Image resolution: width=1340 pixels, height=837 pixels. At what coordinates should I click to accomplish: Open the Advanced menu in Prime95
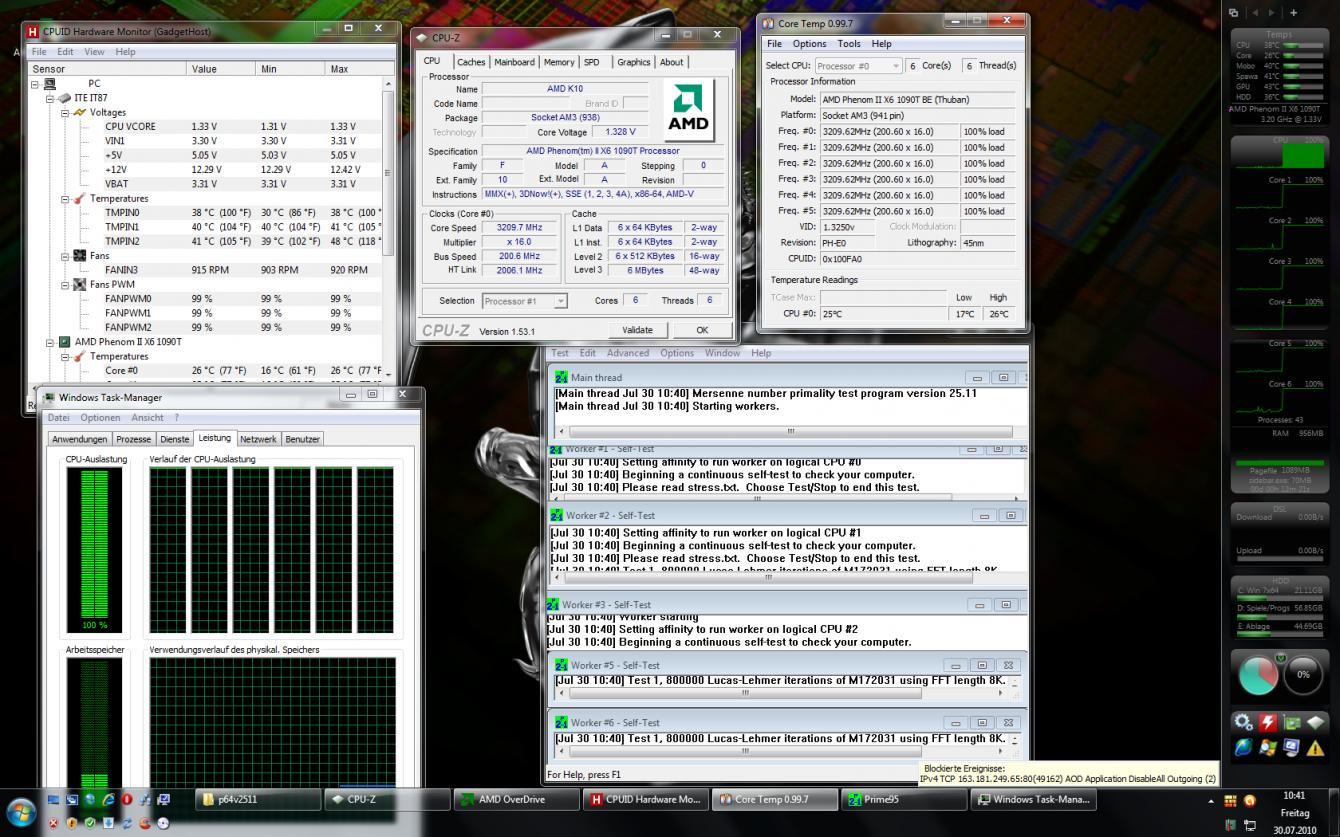click(x=628, y=353)
